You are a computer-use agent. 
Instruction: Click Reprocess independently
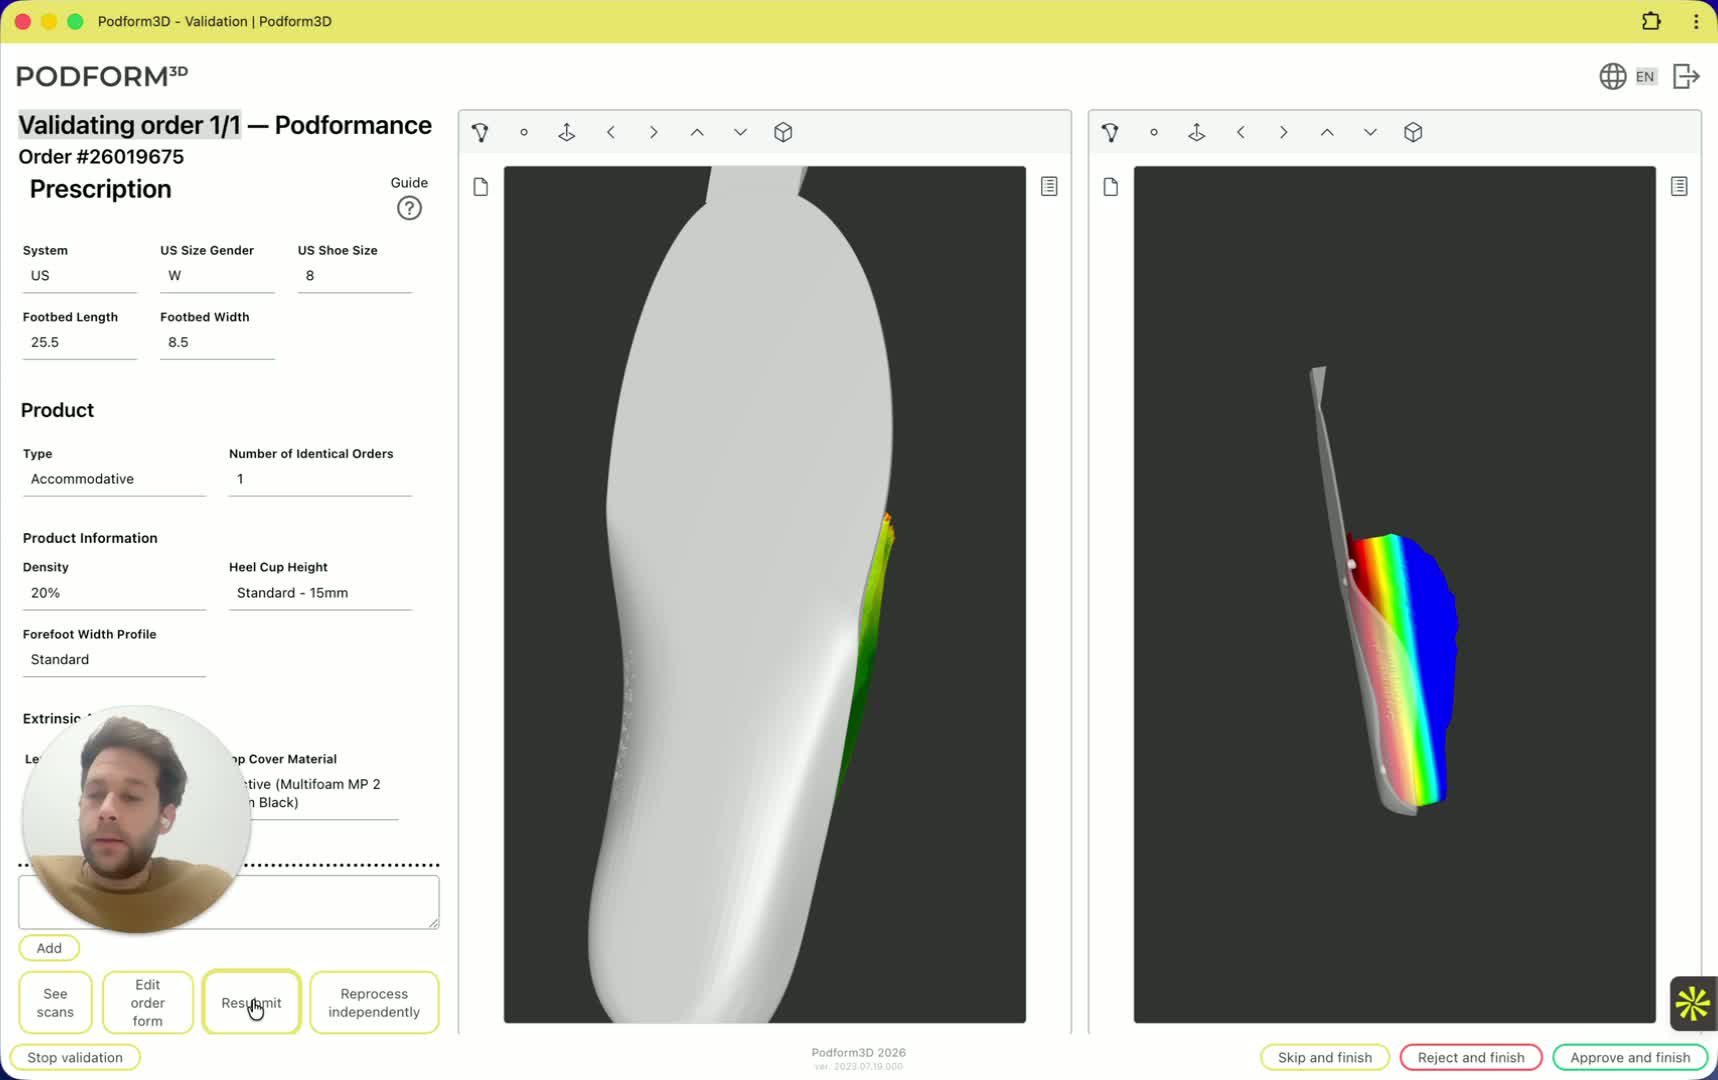pos(374,1002)
